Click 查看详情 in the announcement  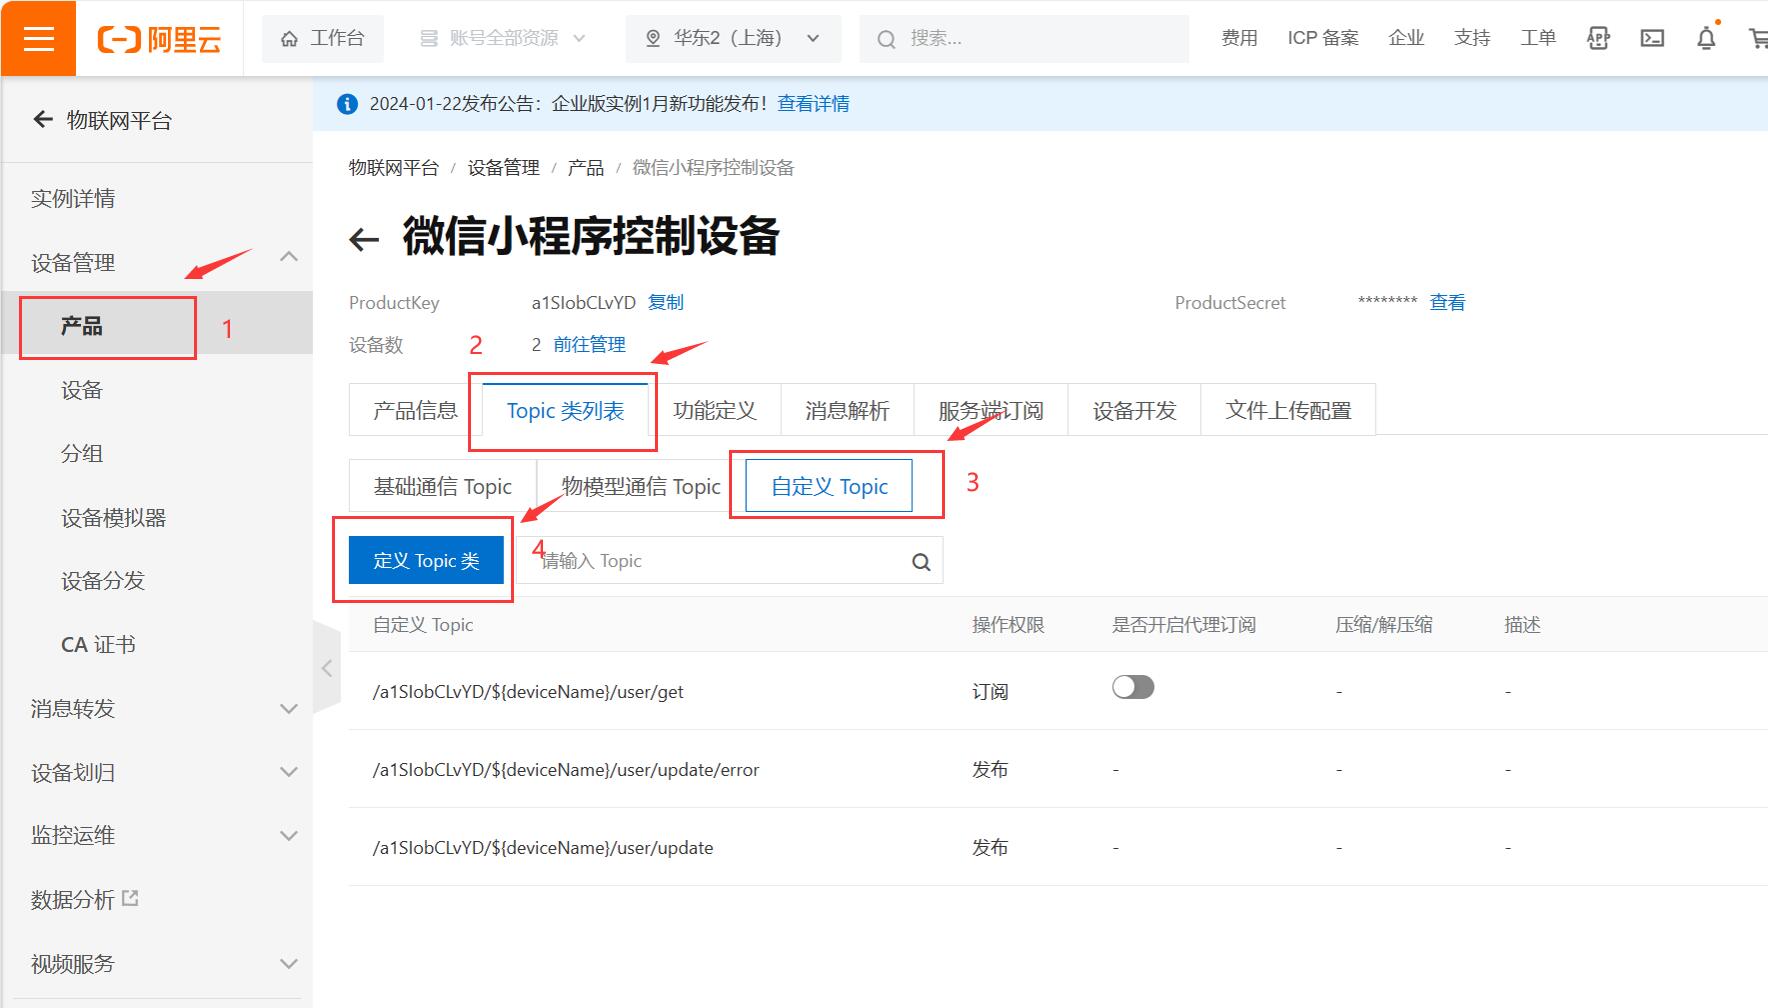point(813,104)
